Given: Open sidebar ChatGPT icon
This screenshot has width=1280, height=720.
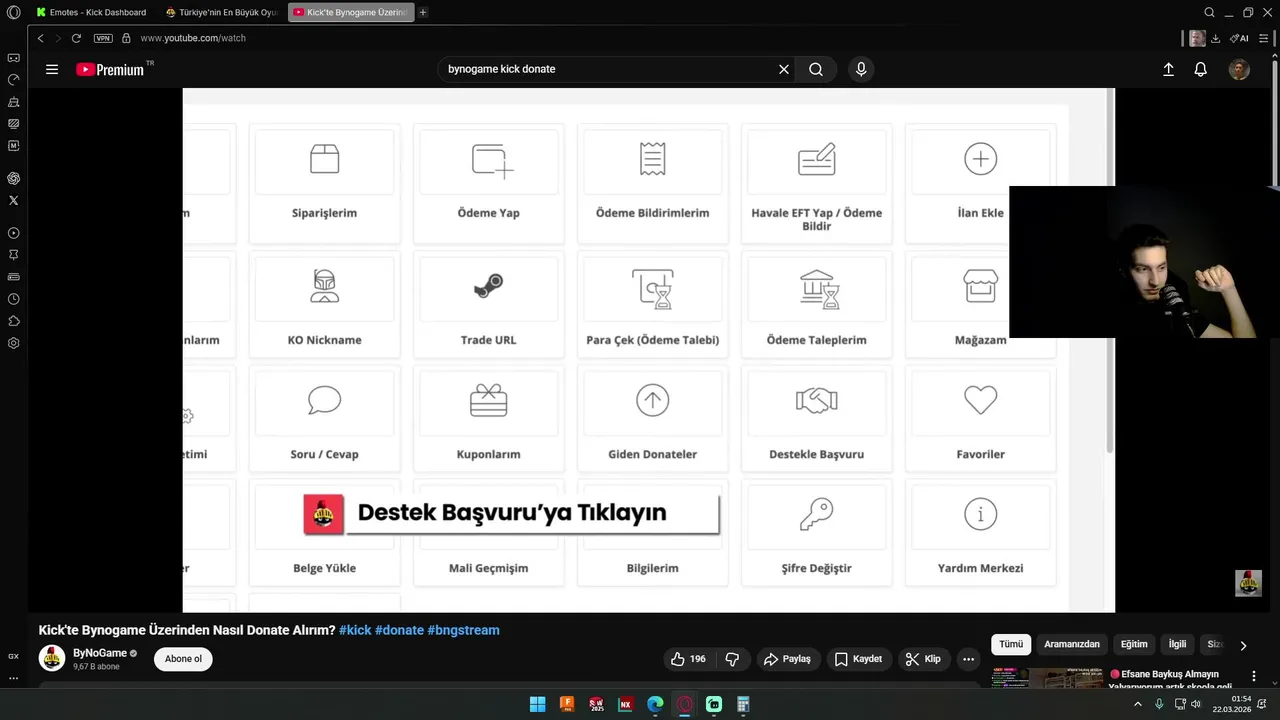Looking at the screenshot, I should [x=13, y=178].
